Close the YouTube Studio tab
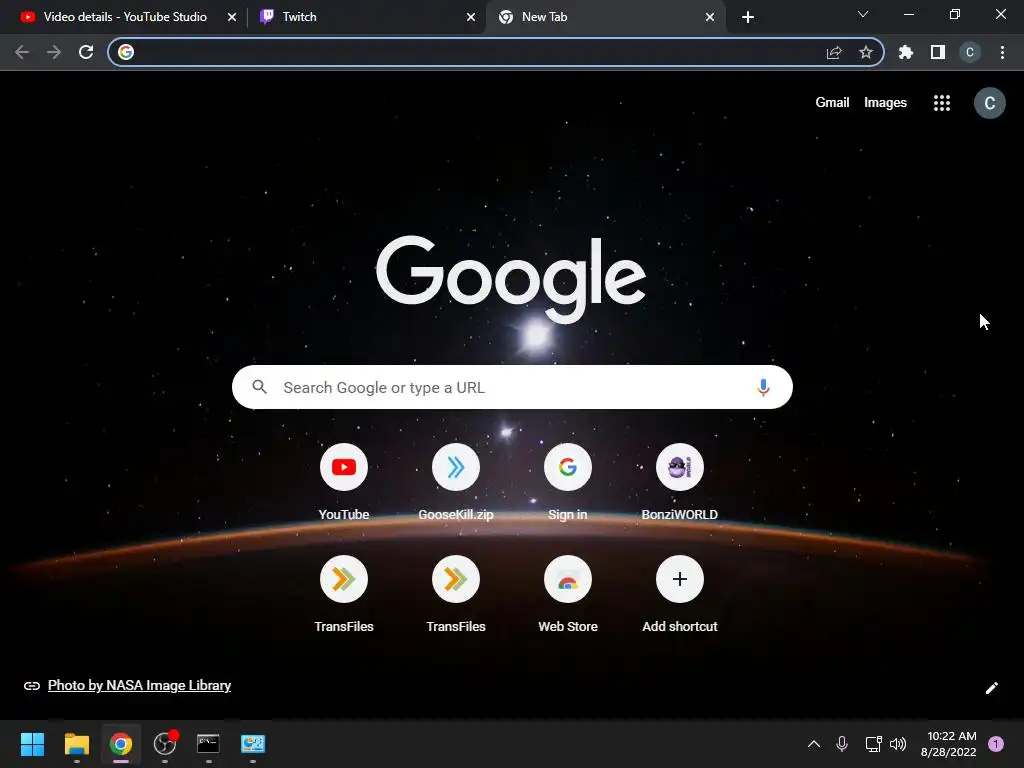This screenshot has height=768, width=1024. point(232,17)
